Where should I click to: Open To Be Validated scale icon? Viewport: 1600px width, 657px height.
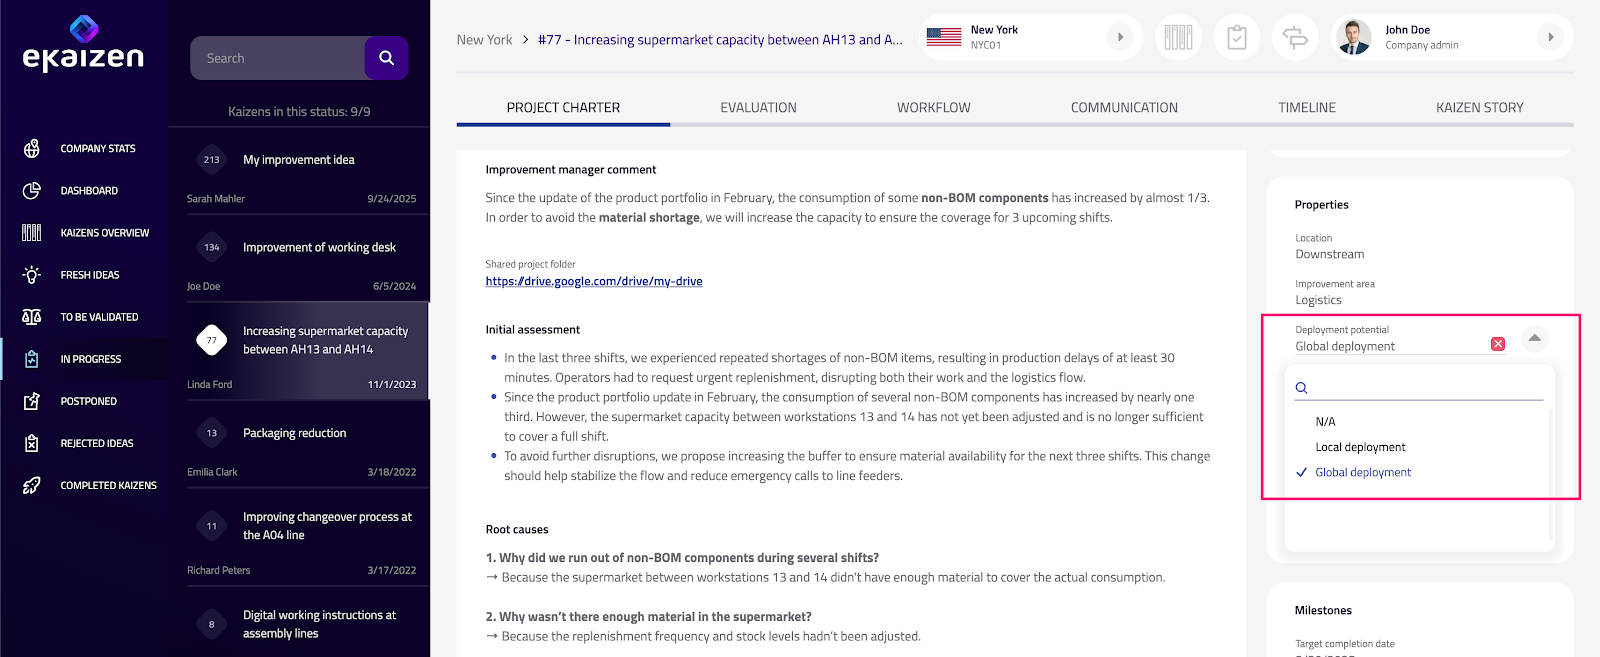tap(32, 317)
